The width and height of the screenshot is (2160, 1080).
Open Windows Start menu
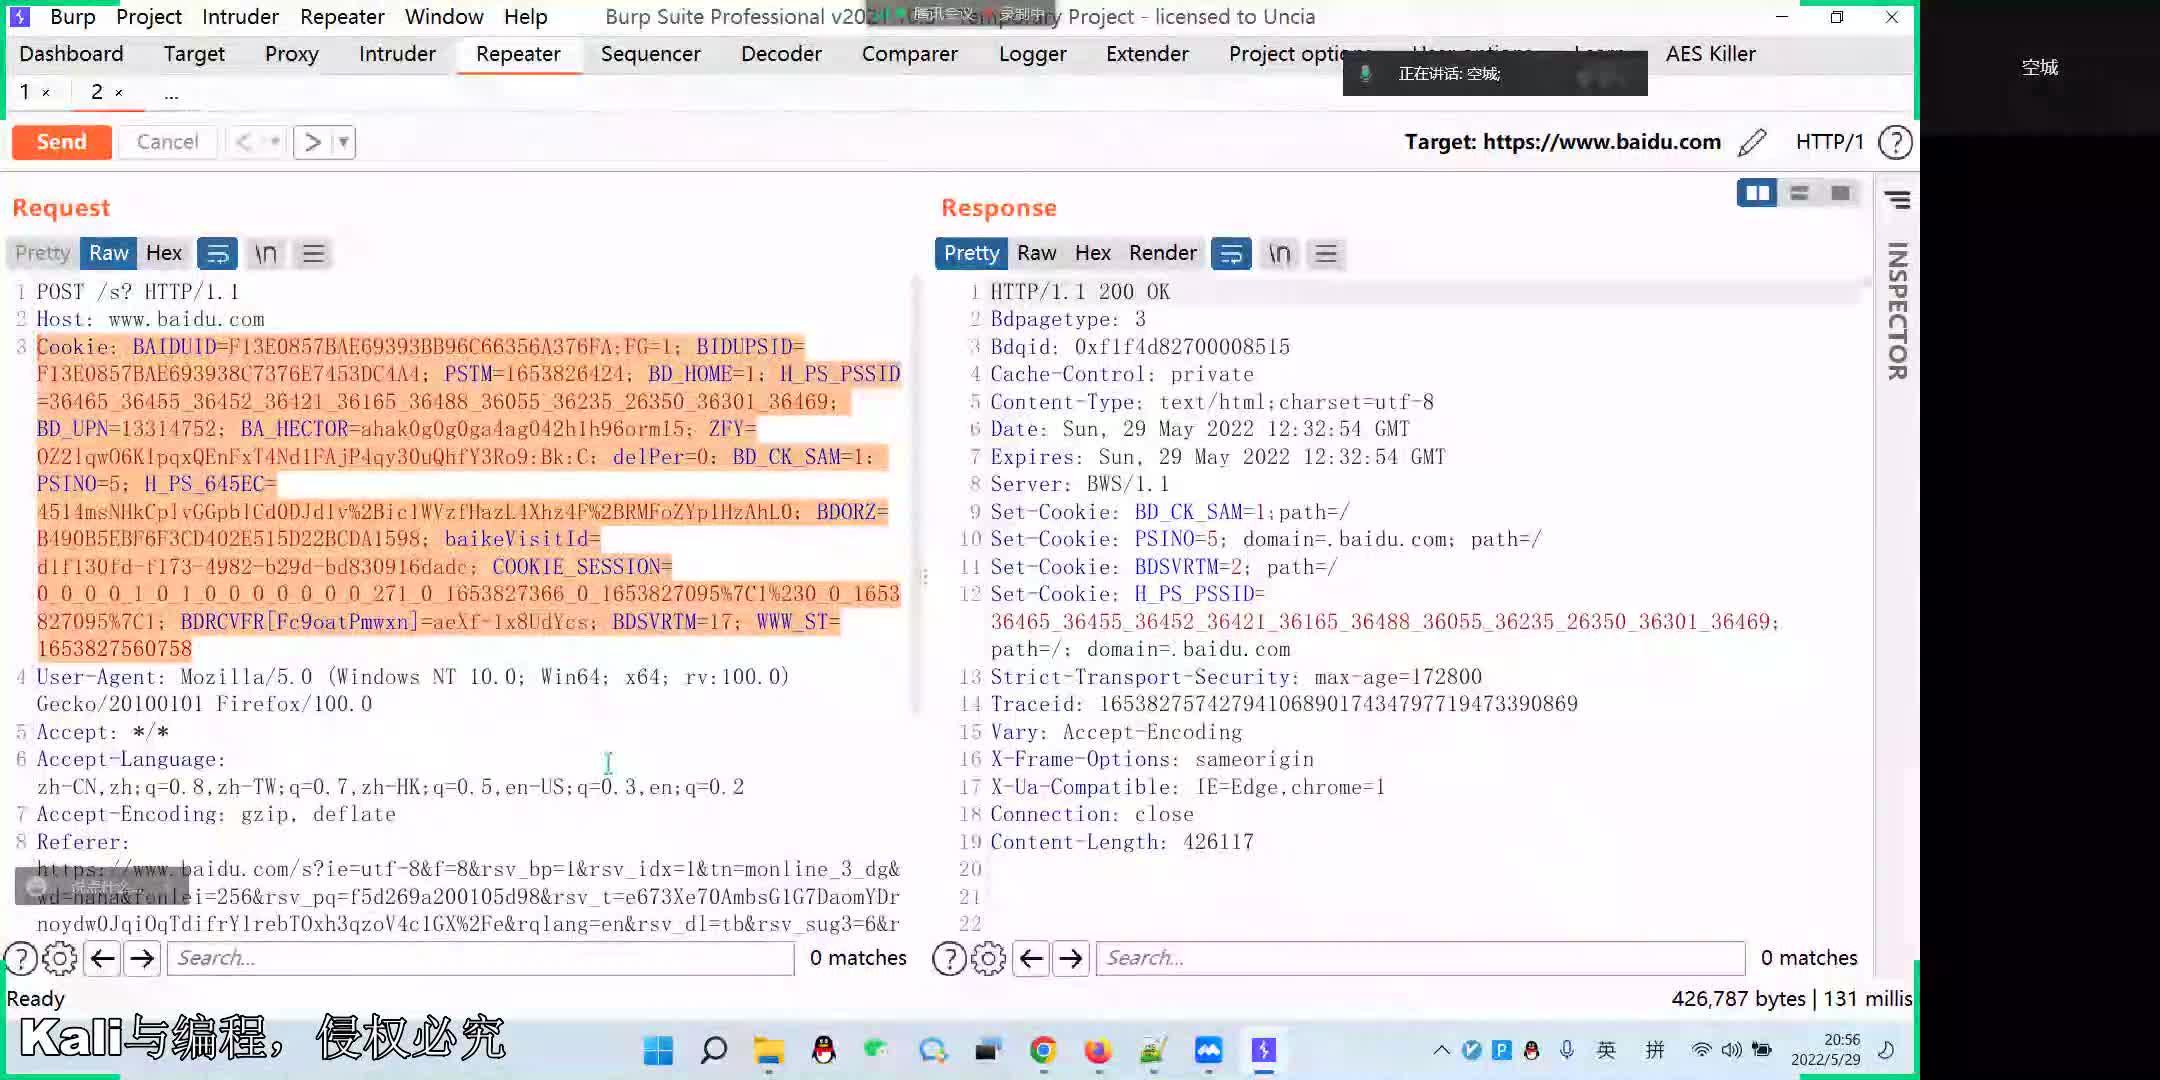click(x=658, y=1050)
